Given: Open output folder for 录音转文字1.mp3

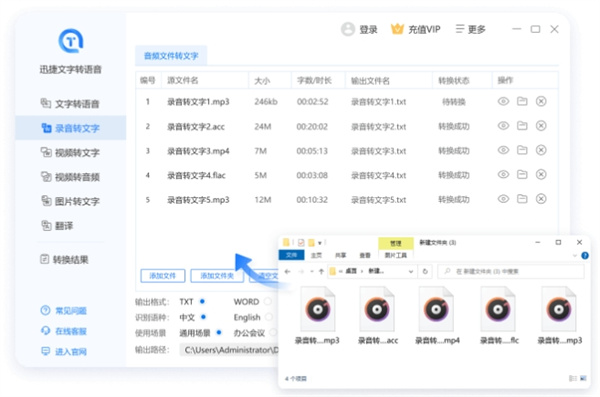Looking at the screenshot, I should [x=522, y=101].
